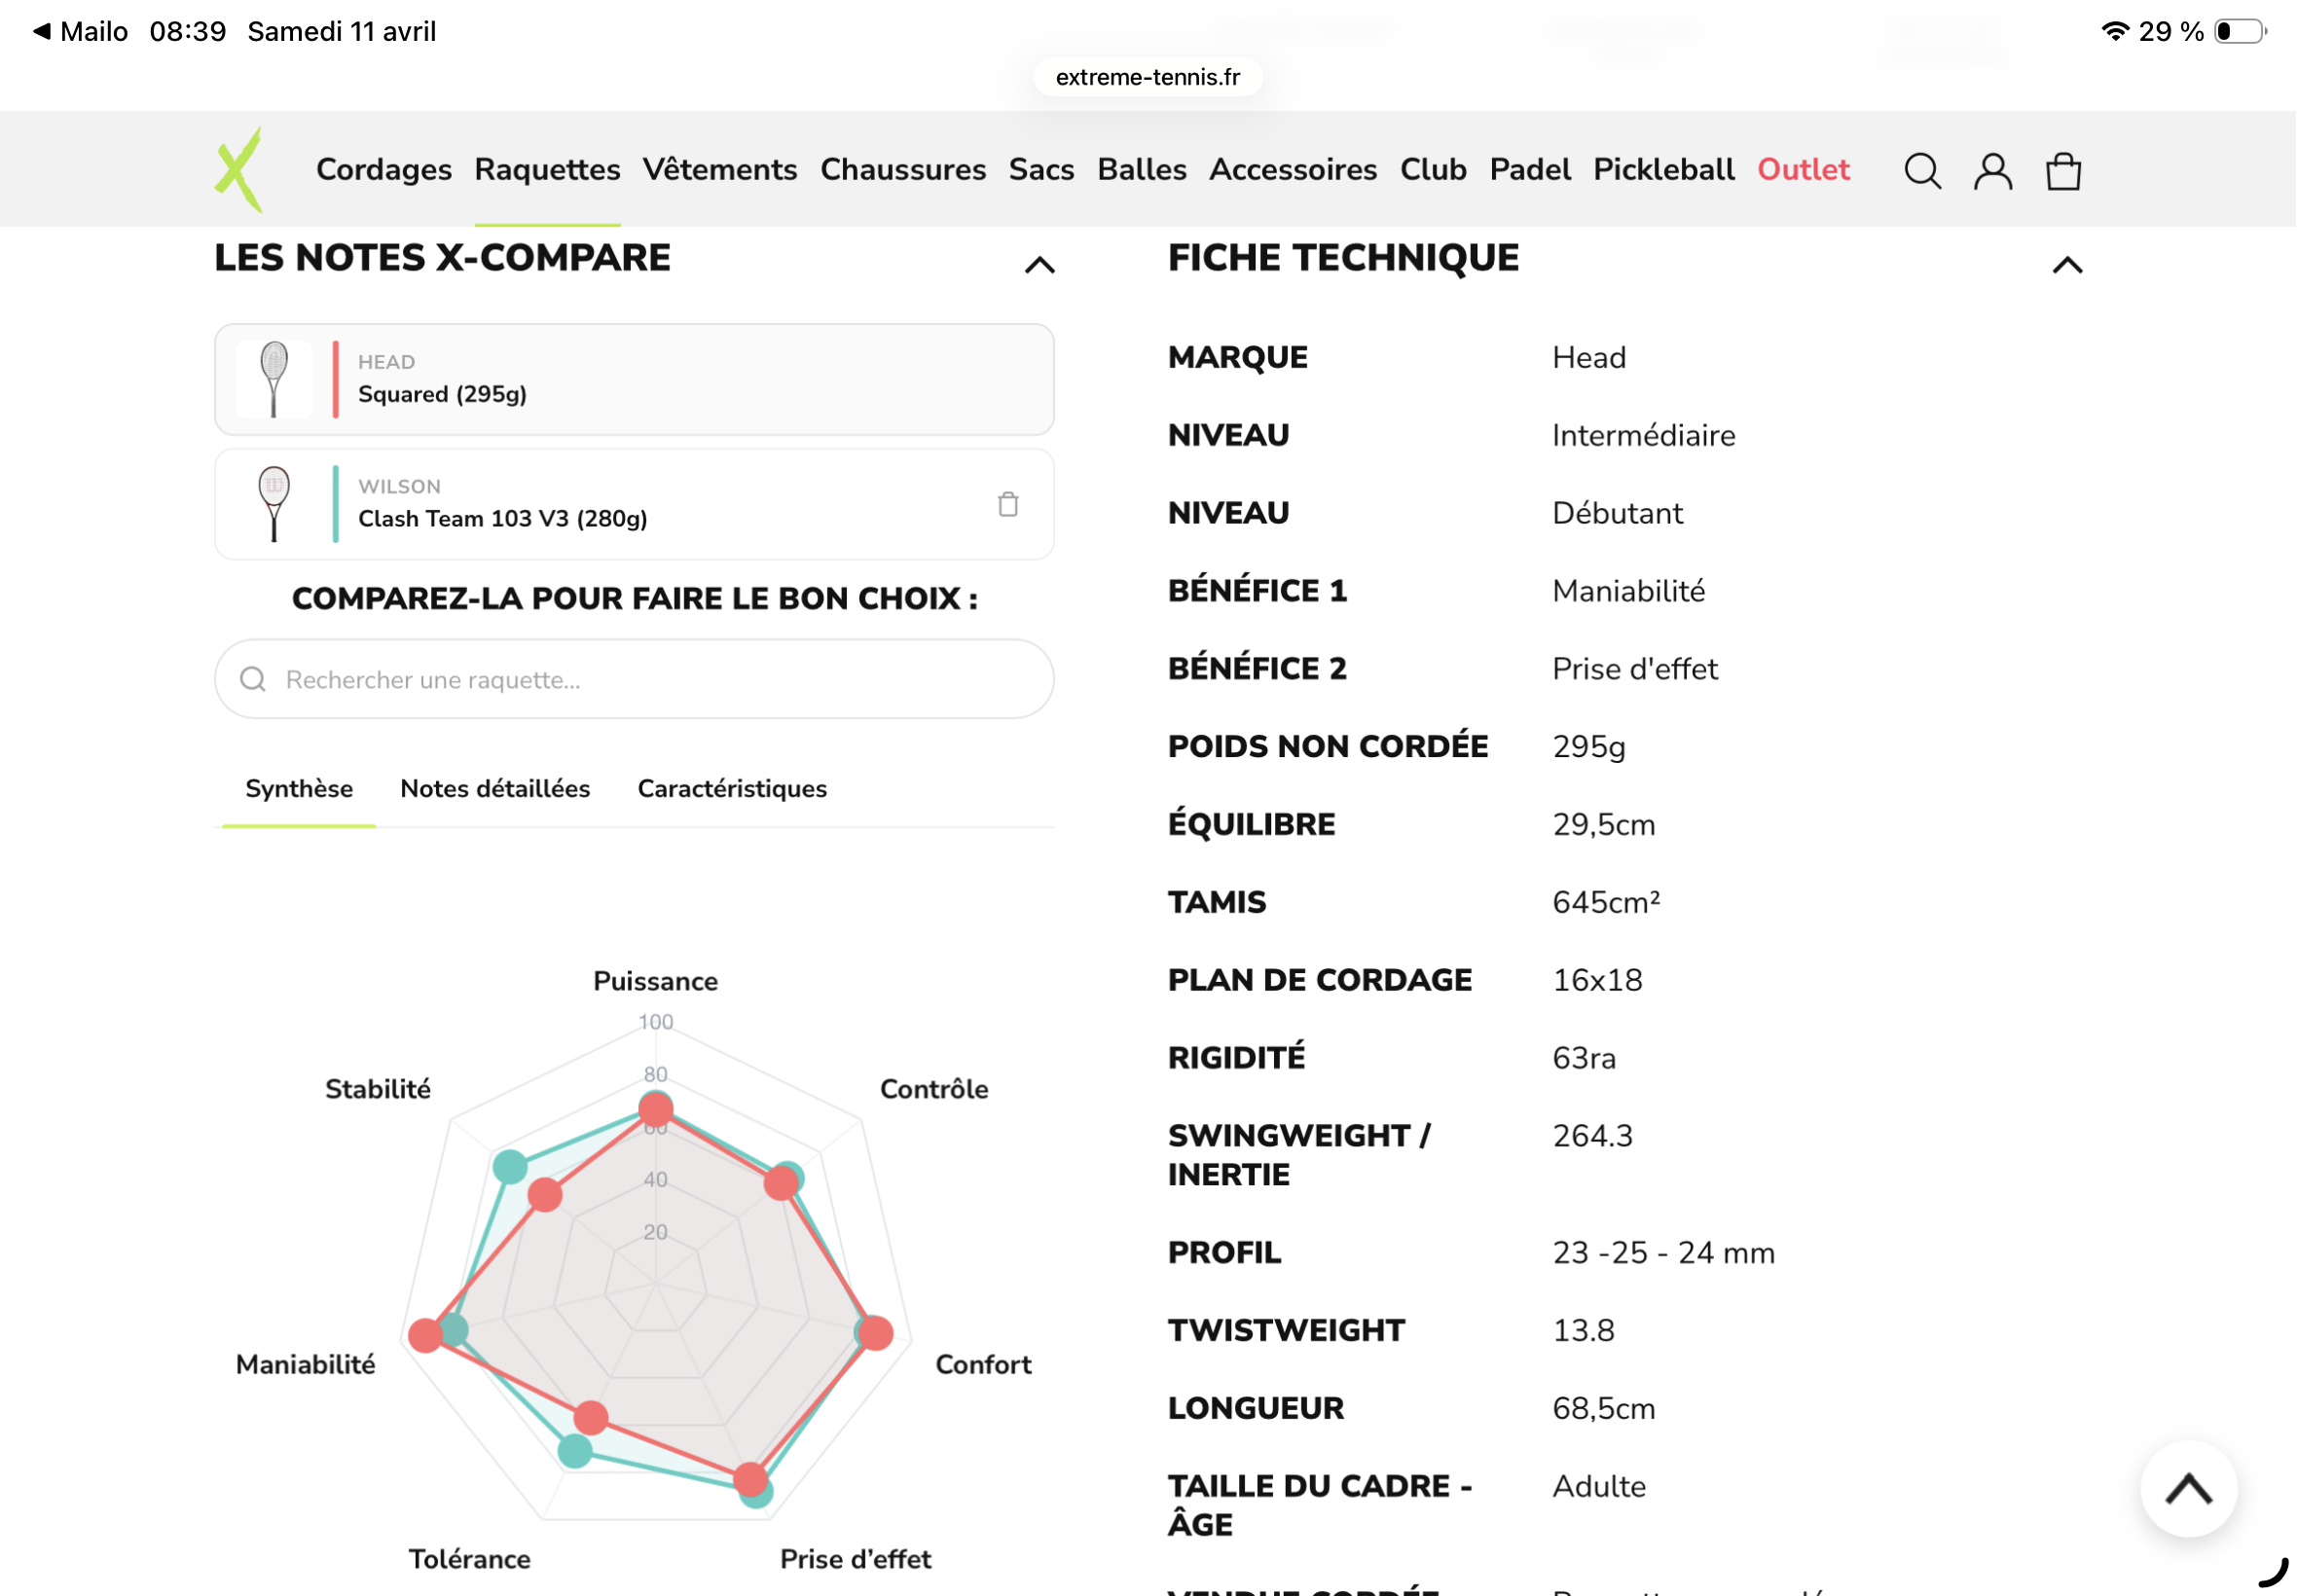Open the Outlet link in navigation

(1803, 169)
